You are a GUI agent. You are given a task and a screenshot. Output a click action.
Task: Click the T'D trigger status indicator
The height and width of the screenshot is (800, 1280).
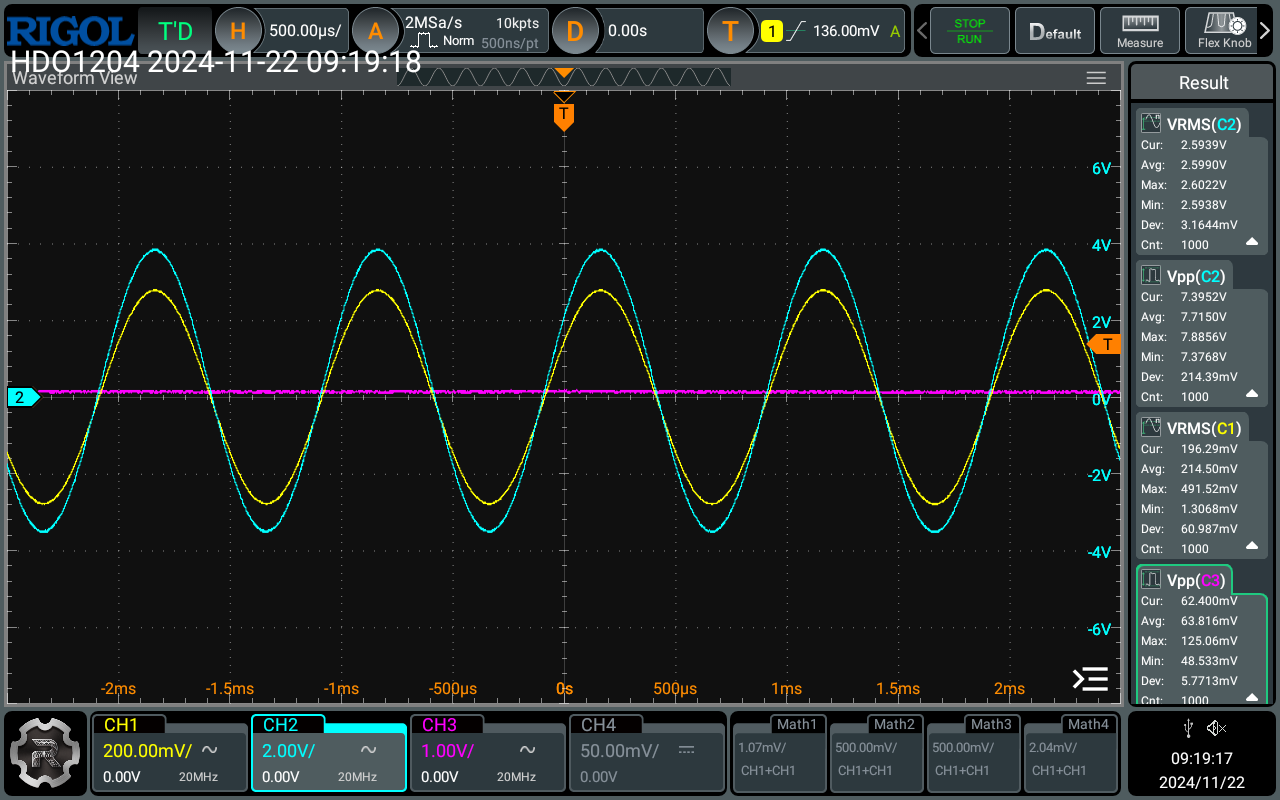pyautogui.click(x=175, y=31)
